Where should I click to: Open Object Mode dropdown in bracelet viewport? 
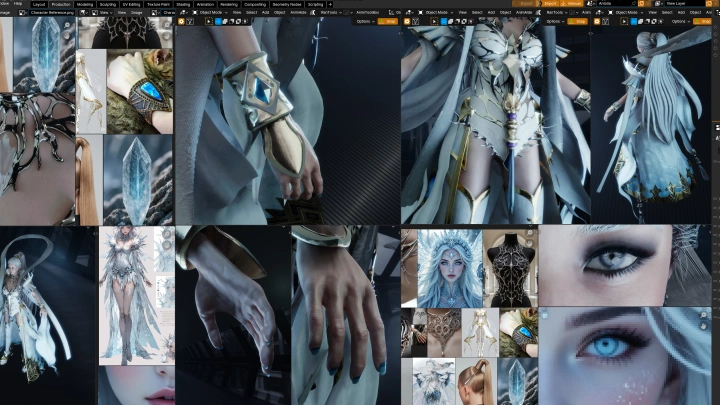tap(211, 13)
